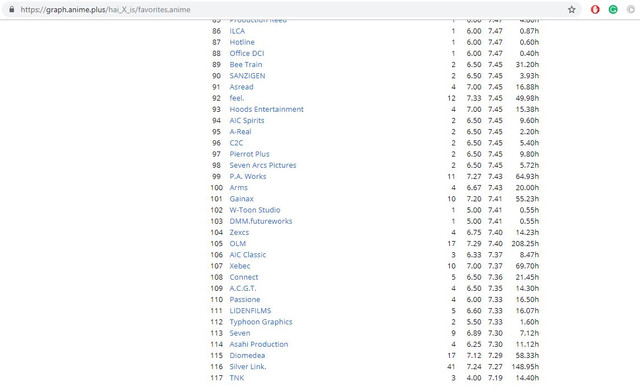Viewport: 640px width, 392px height.
Task: Open the red Opera extension icon
Action: [x=595, y=9]
